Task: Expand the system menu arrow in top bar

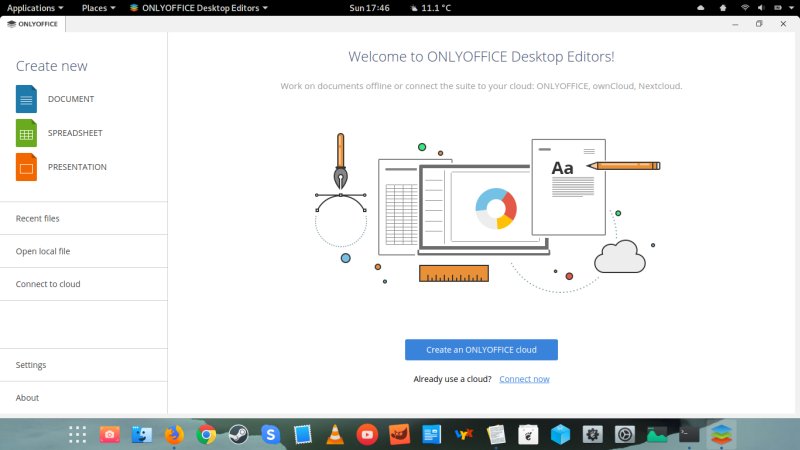Action: tap(791, 8)
